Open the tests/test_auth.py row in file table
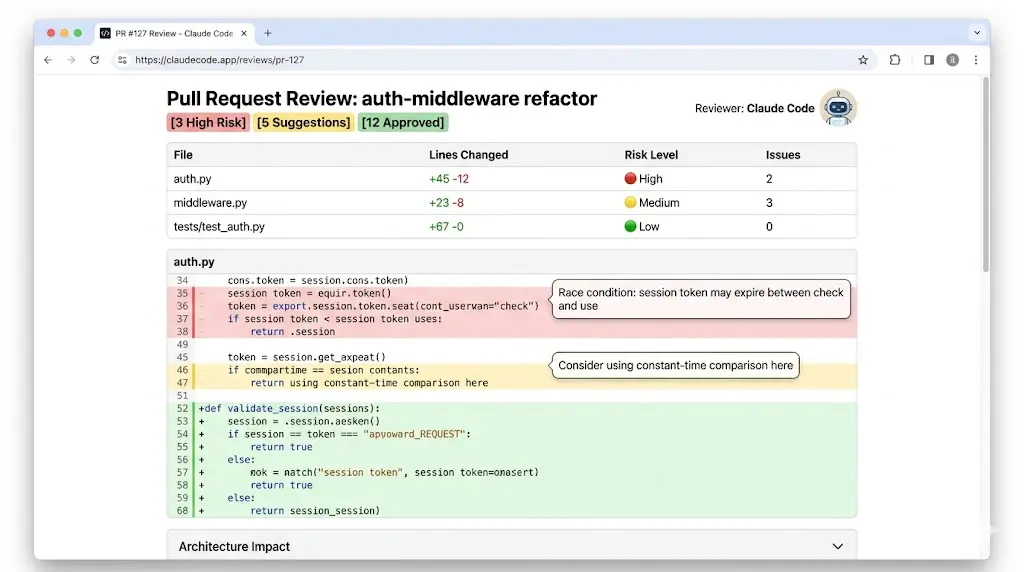Viewport: 1024px width, 572px height. coord(511,227)
